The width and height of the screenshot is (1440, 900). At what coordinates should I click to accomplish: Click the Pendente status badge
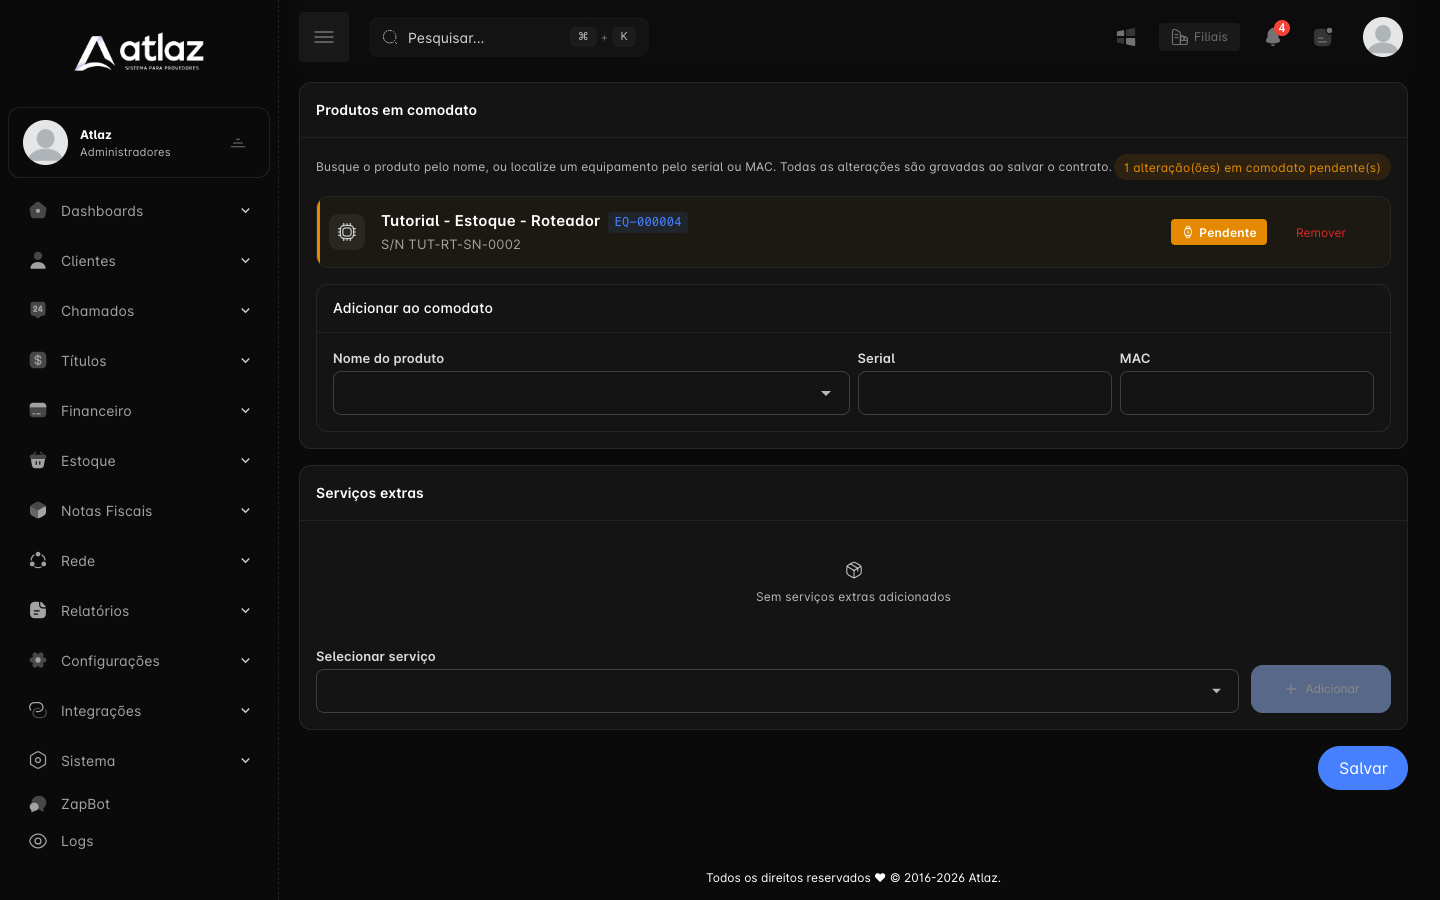[x=1219, y=232]
